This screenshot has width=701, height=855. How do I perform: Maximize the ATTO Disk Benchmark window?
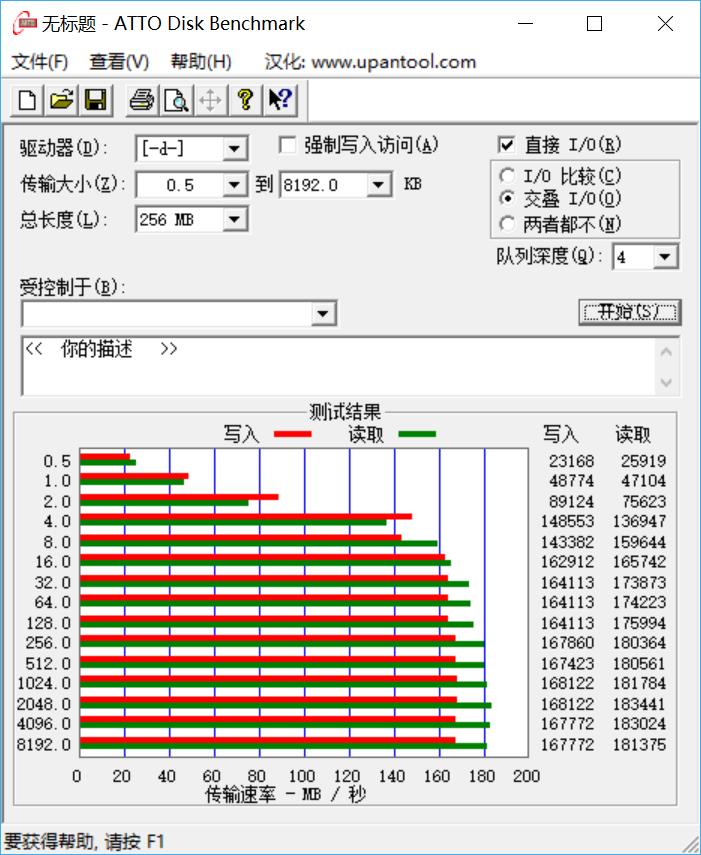pos(594,23)
